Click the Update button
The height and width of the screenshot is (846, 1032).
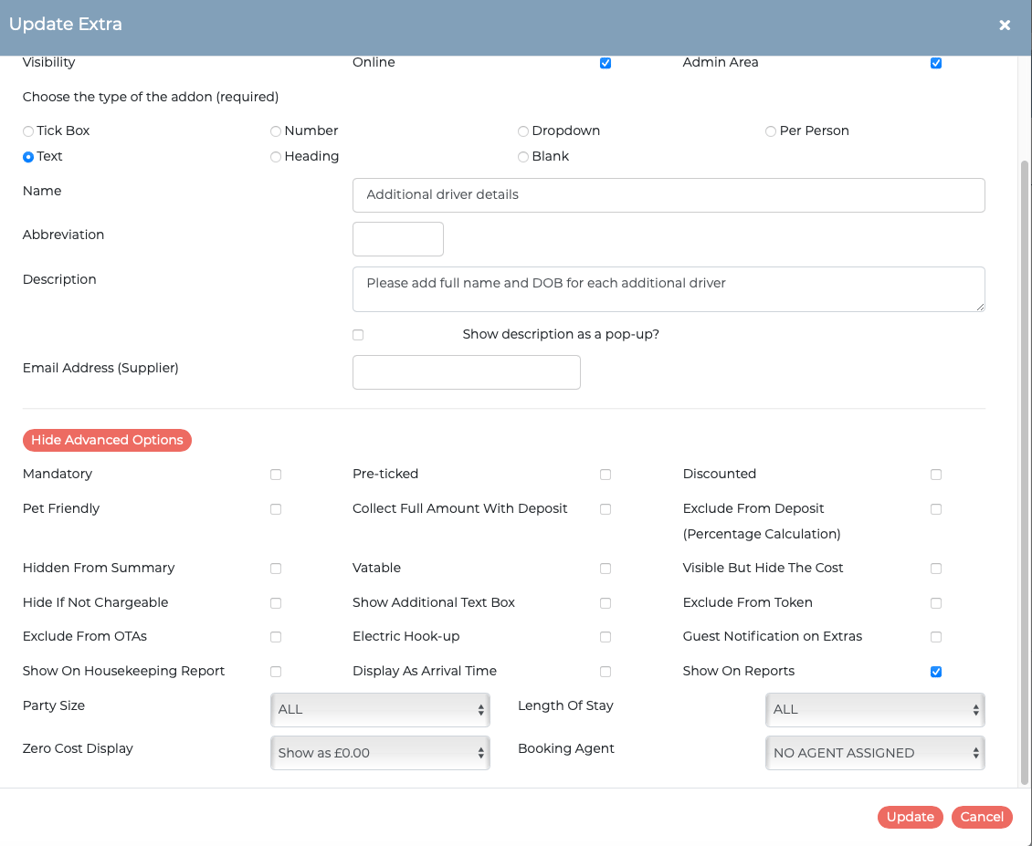910,817
